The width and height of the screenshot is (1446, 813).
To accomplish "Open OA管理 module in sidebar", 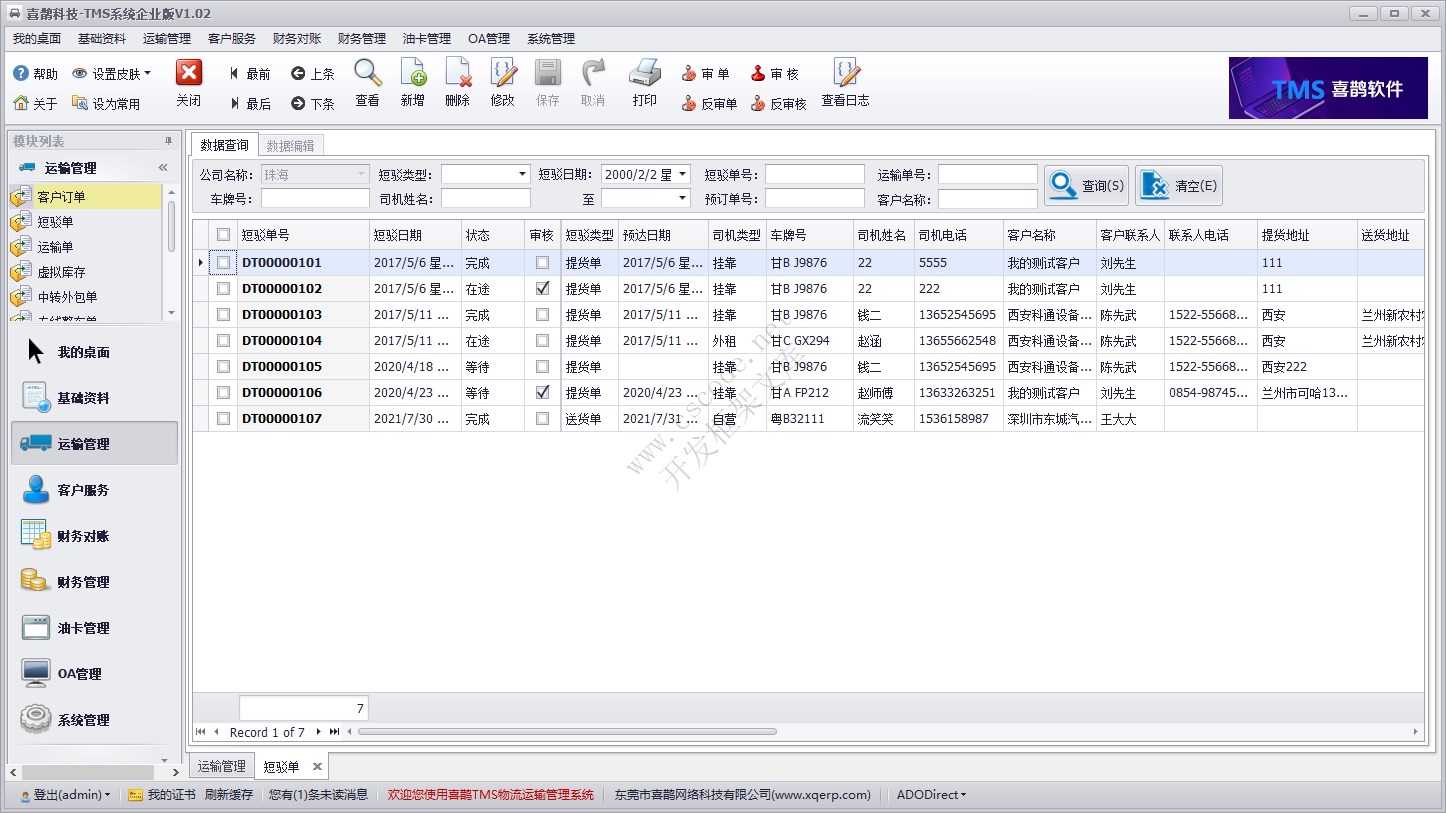I will click(94, 674).
